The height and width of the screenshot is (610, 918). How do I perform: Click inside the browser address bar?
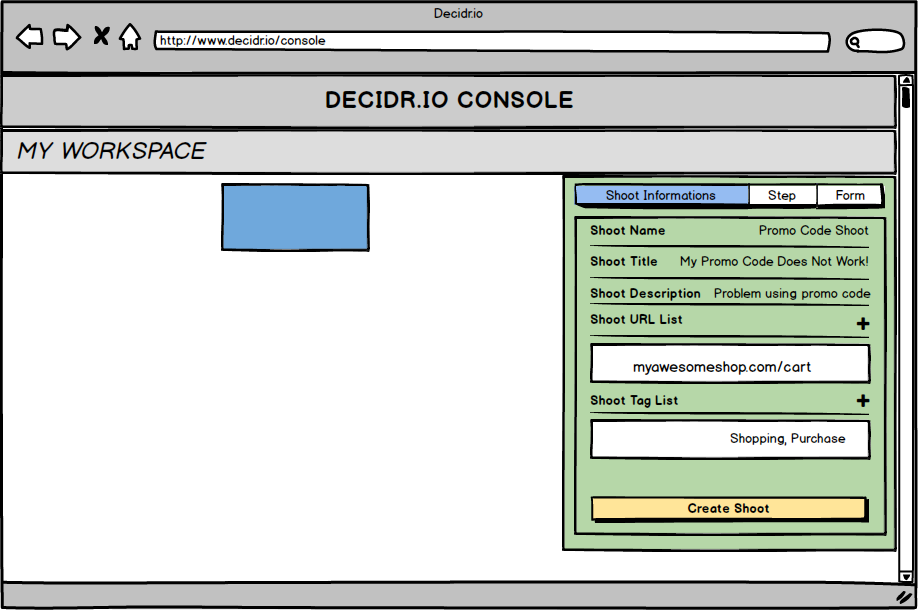click(490, 41)
